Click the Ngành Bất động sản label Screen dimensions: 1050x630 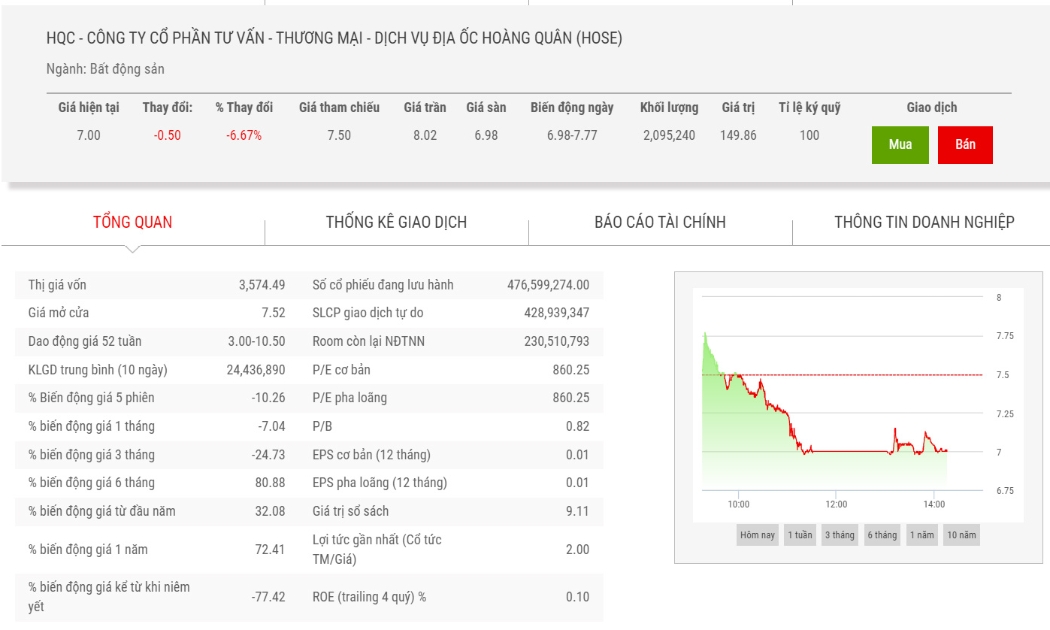click(x=105, y=69)
